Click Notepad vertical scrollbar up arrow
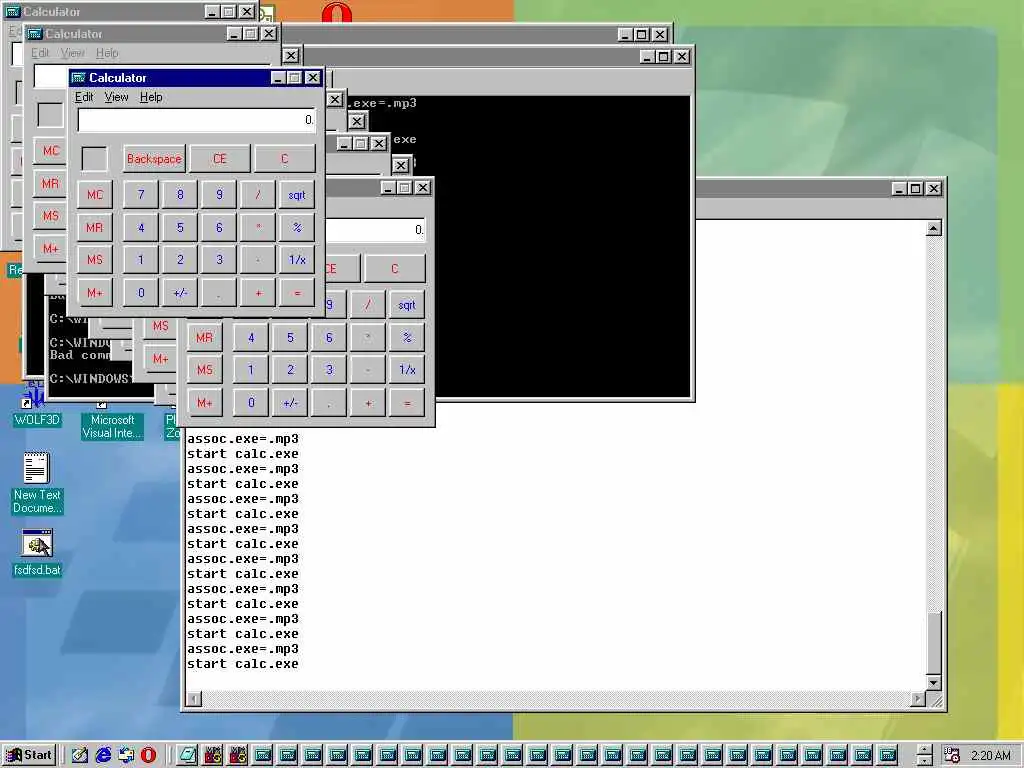The image size is (1024, 768). [x=934, y=229]
